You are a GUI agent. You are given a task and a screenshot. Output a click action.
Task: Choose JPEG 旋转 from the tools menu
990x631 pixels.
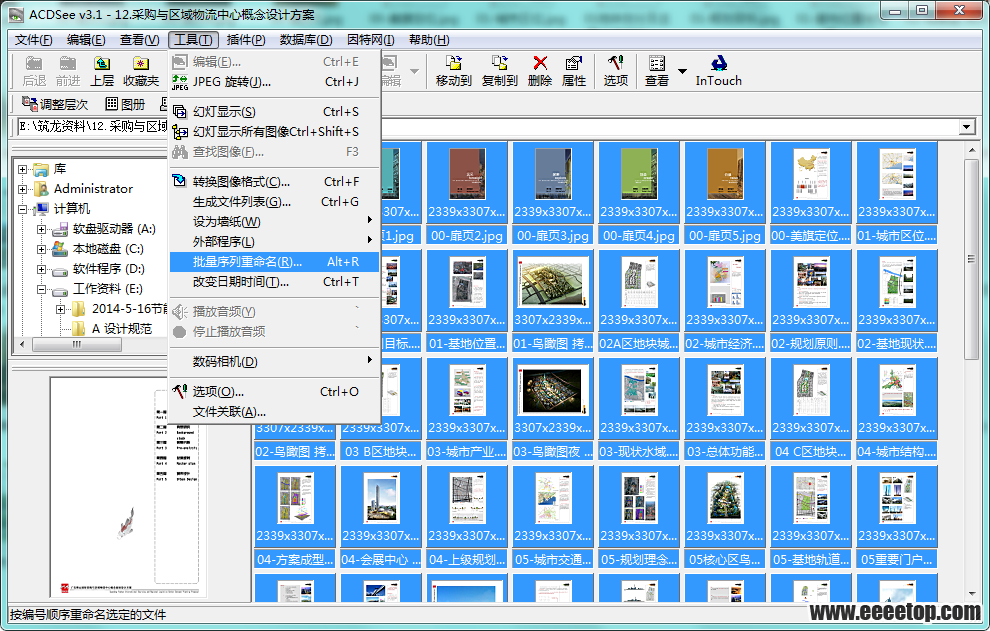point(274,81)
